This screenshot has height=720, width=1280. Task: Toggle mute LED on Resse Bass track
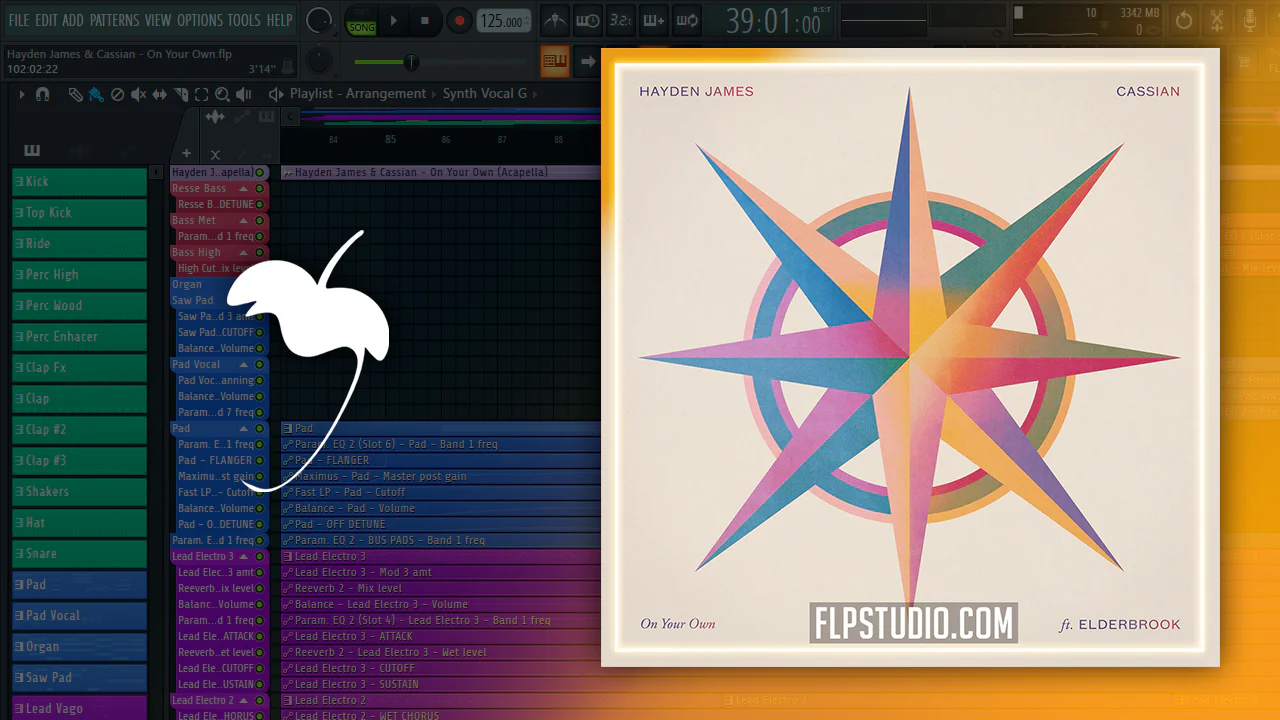pyautogui.click(x=260, y=189)
